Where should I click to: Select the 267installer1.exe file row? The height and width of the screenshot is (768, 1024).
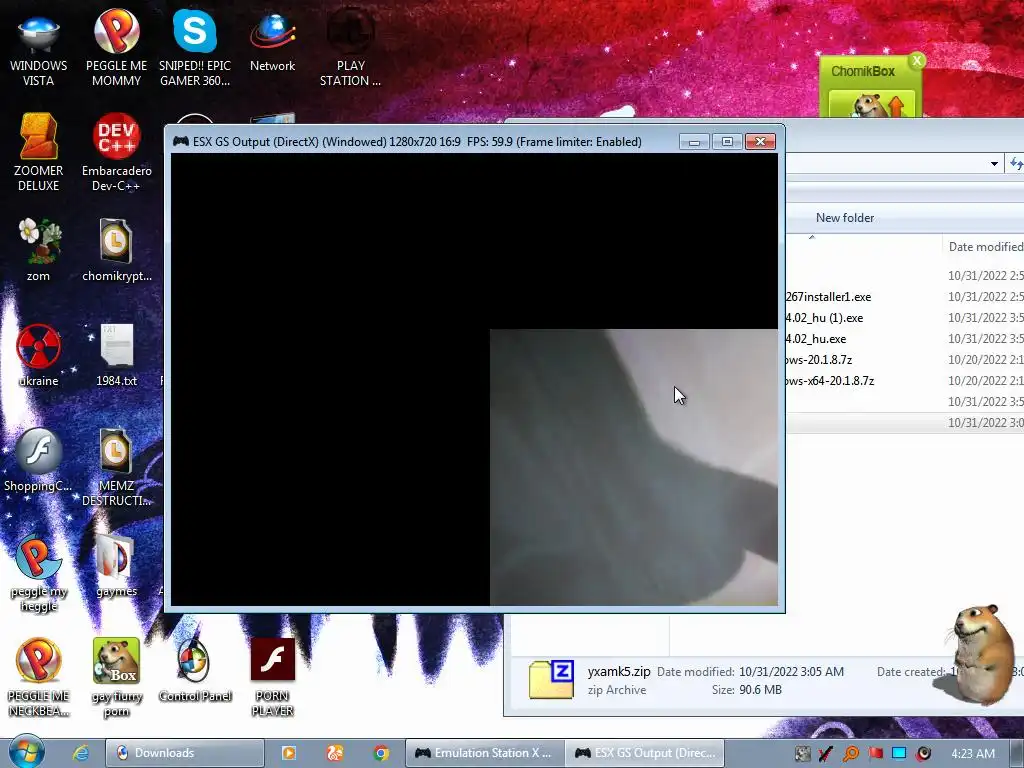[904, 296]
